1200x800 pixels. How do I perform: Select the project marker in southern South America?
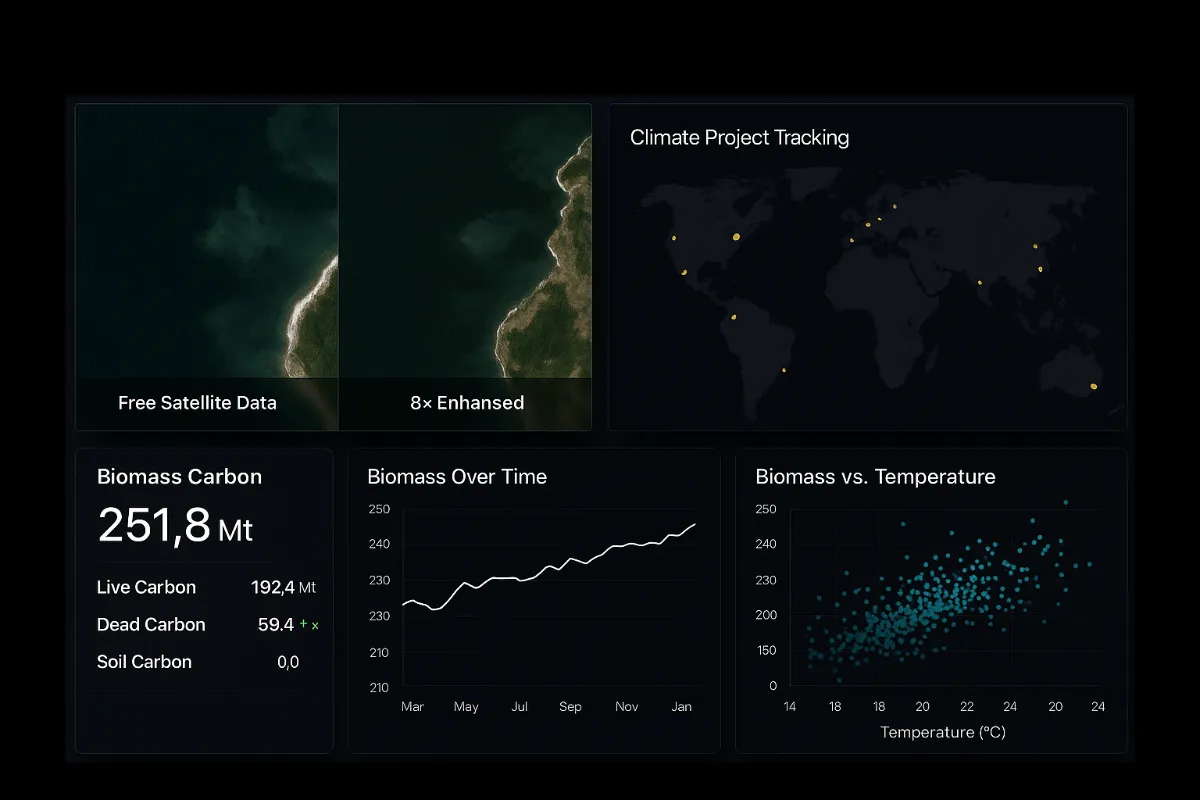(783, 370)
